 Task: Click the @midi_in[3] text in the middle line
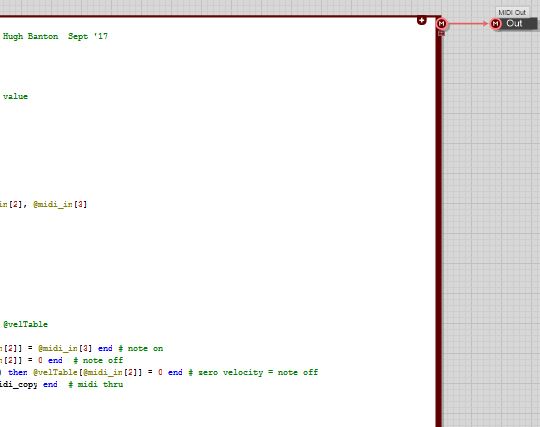pos(60,204)
